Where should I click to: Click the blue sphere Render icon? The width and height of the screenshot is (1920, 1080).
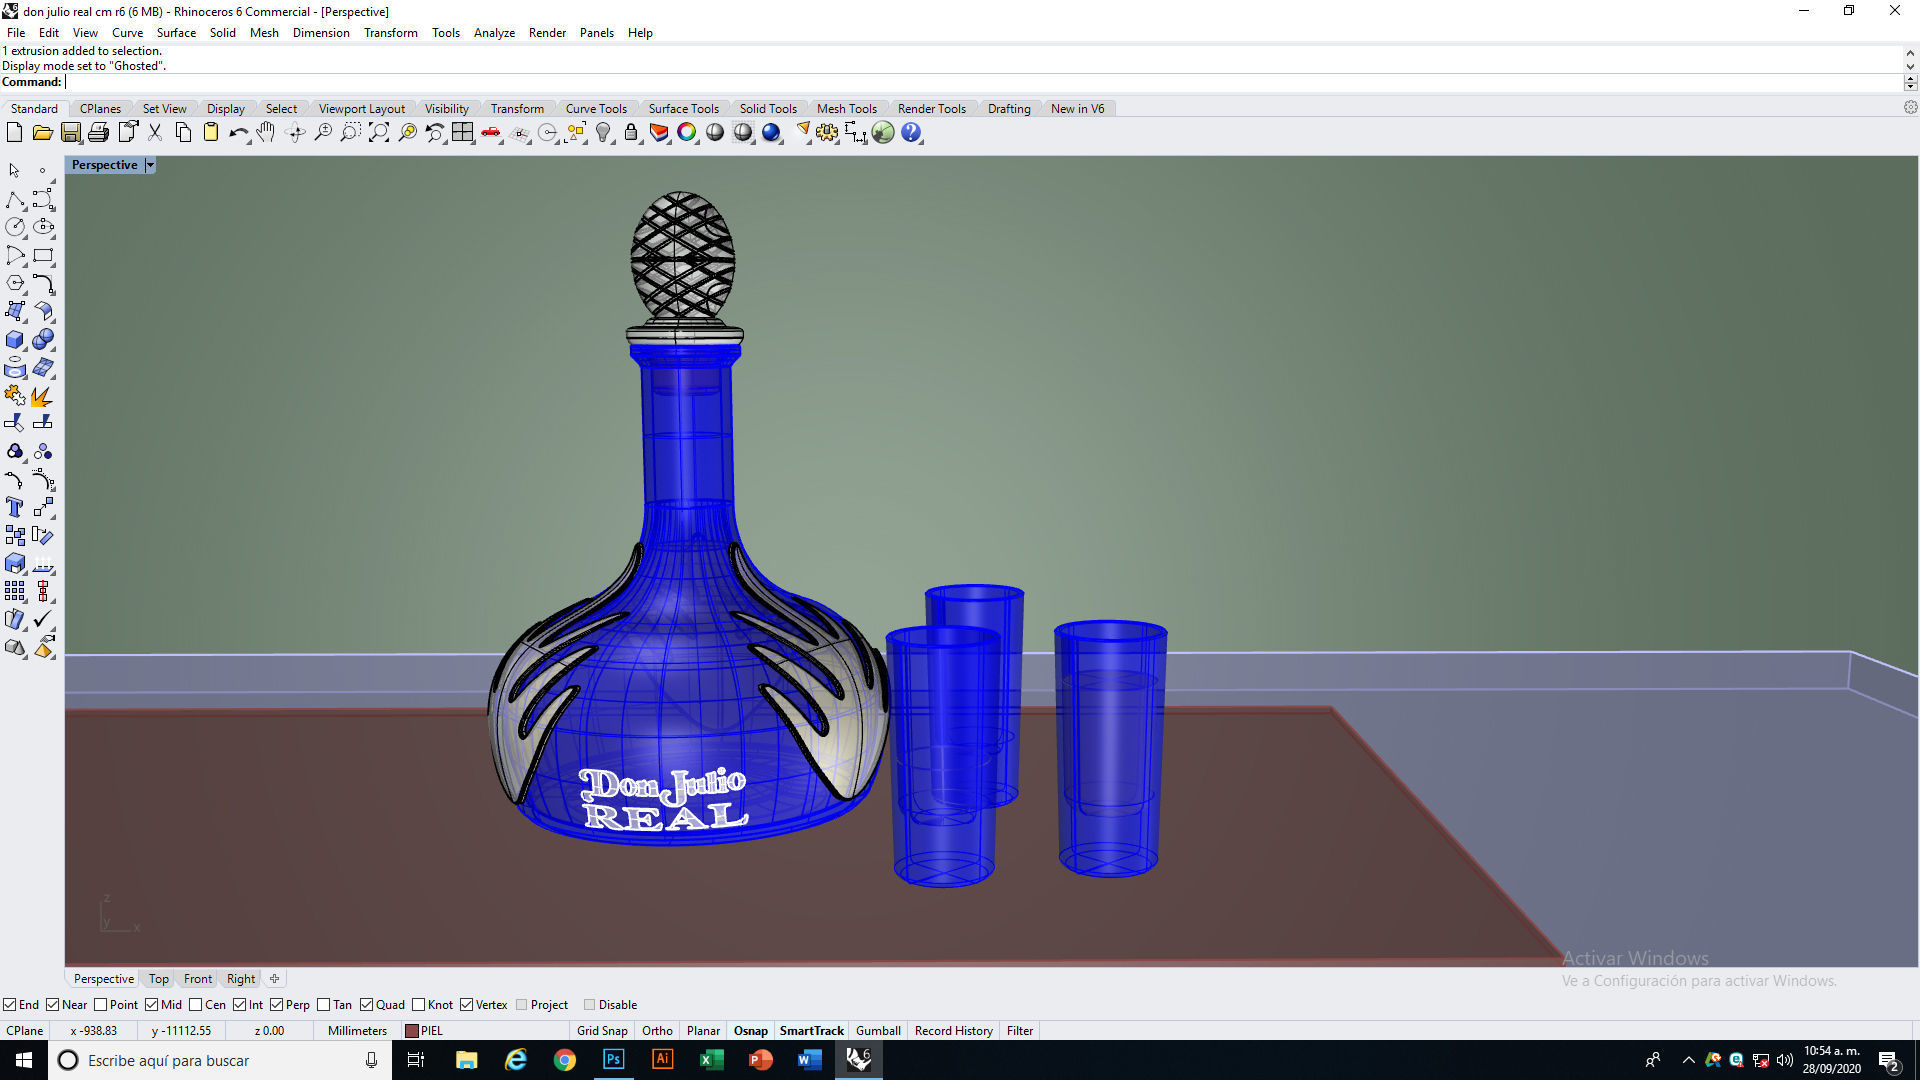click(771, 132)
